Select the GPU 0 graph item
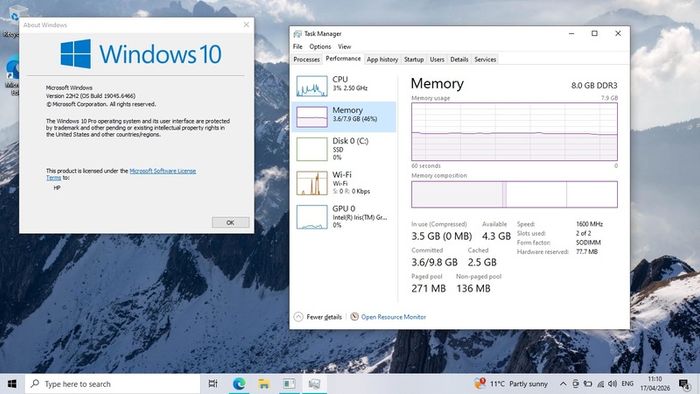 tap(343, 216)
